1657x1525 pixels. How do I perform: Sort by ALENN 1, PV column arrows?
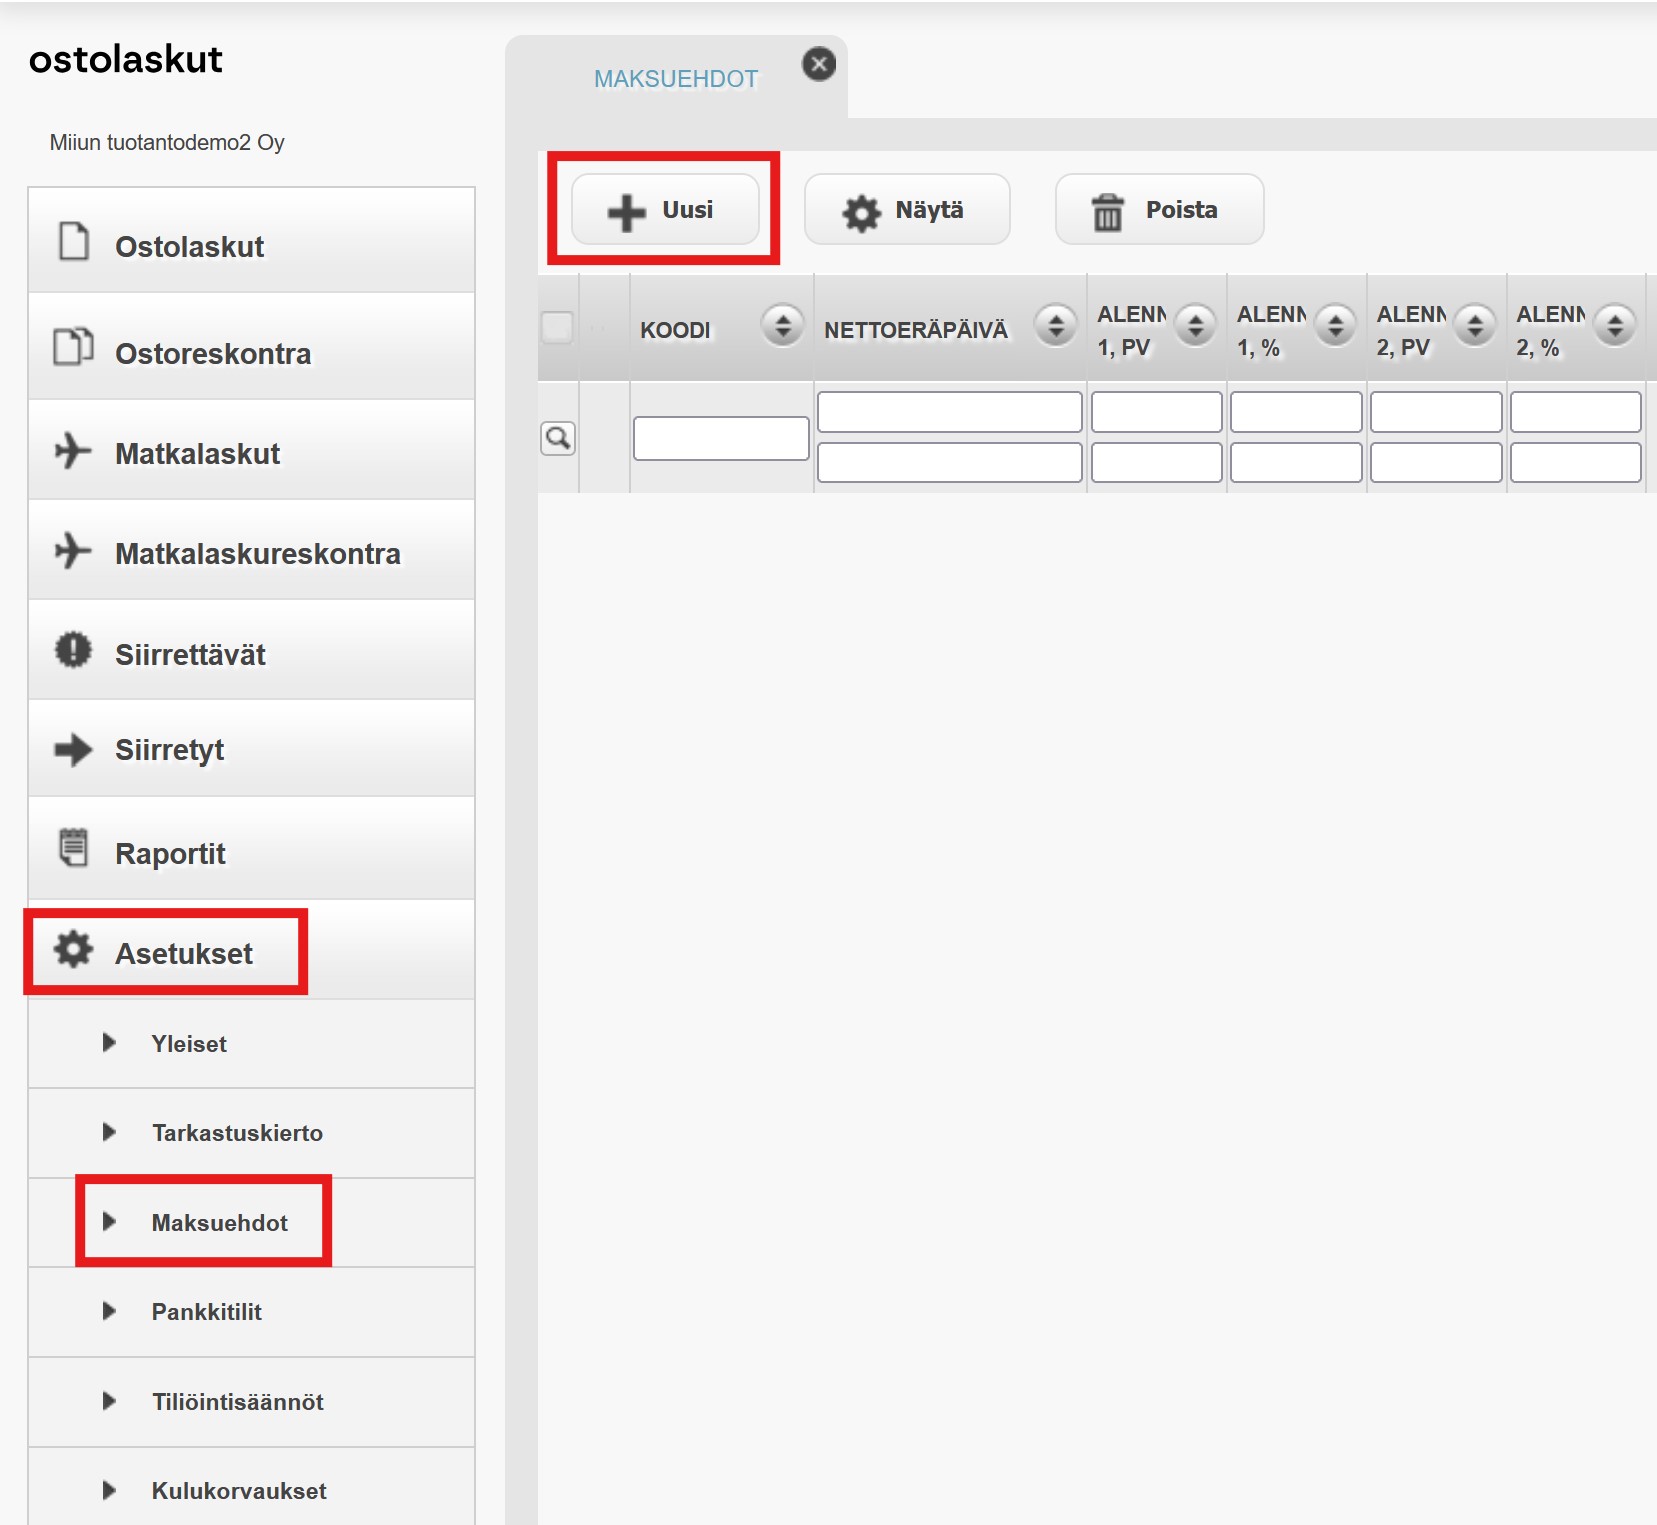click(1196, 324)
